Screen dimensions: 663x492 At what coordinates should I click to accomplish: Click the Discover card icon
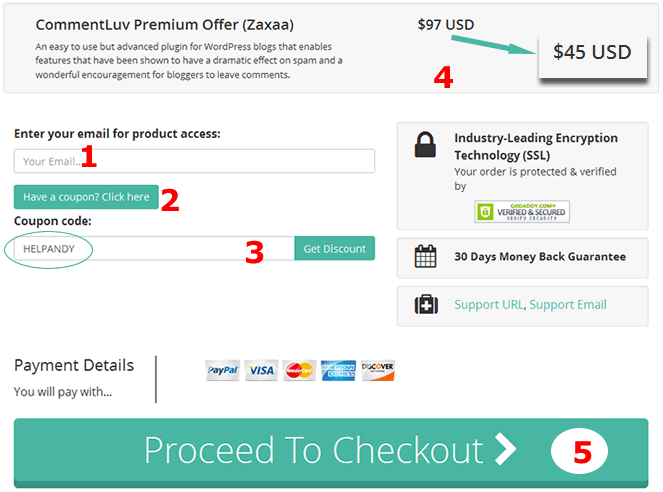pyautogui.click(x=377, y=371)
